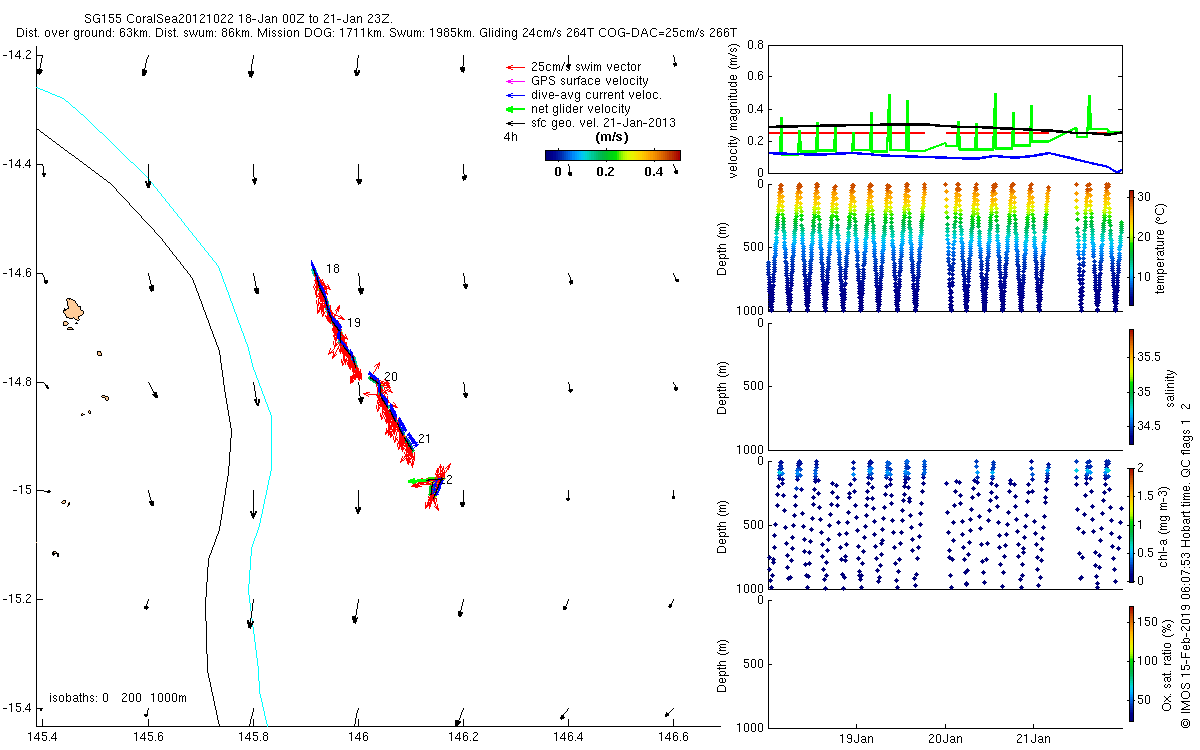Click the '21Jan' time axis label
1200x750 pixels.
pos(1033,739)
